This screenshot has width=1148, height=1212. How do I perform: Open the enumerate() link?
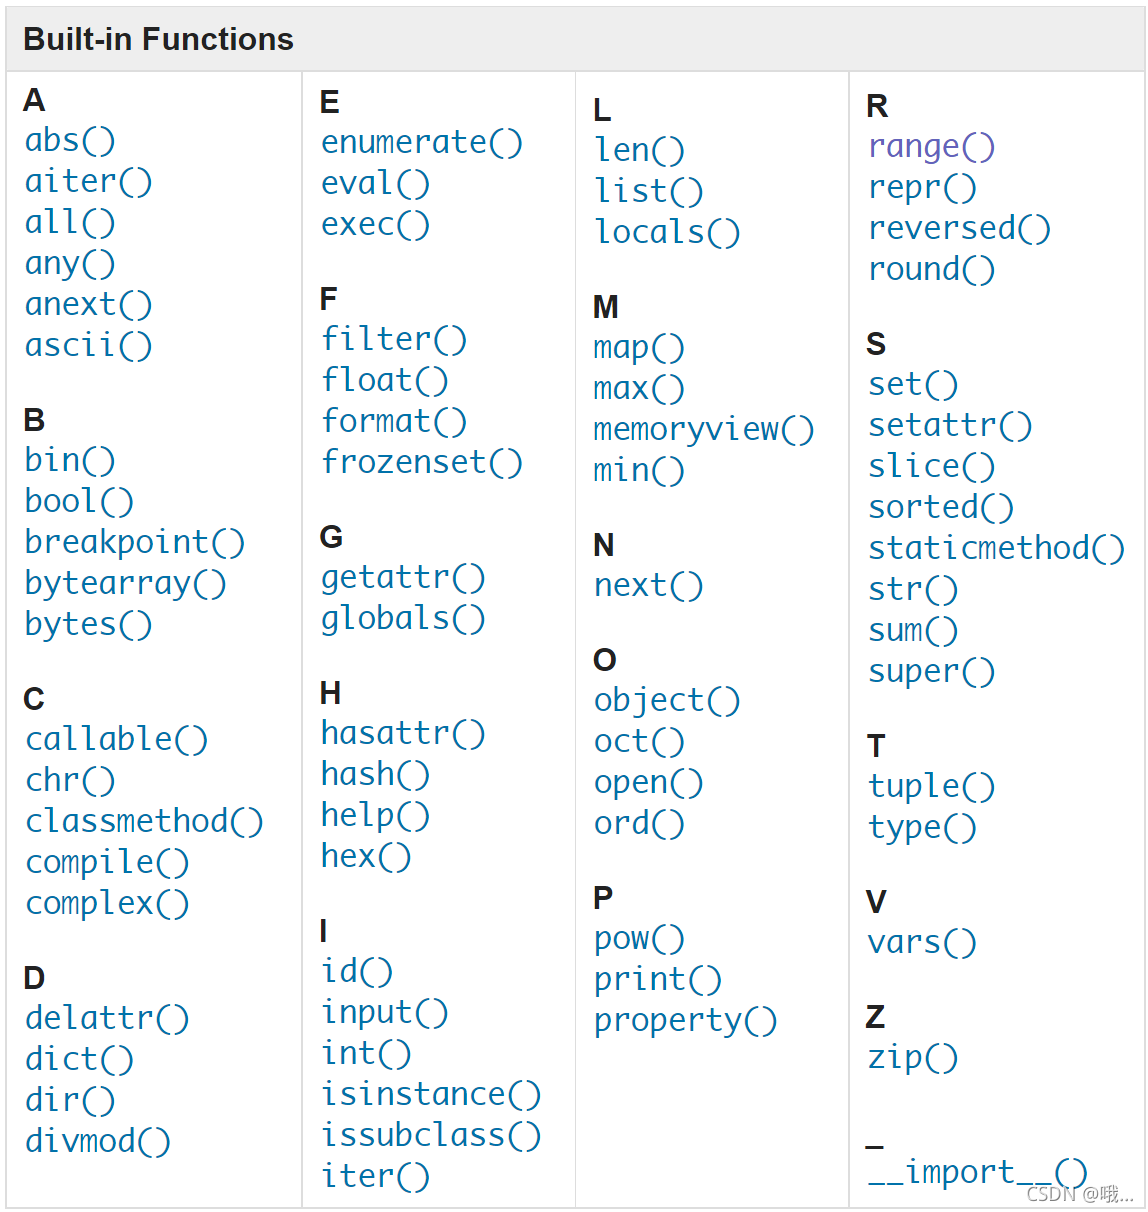click(422, 143)
